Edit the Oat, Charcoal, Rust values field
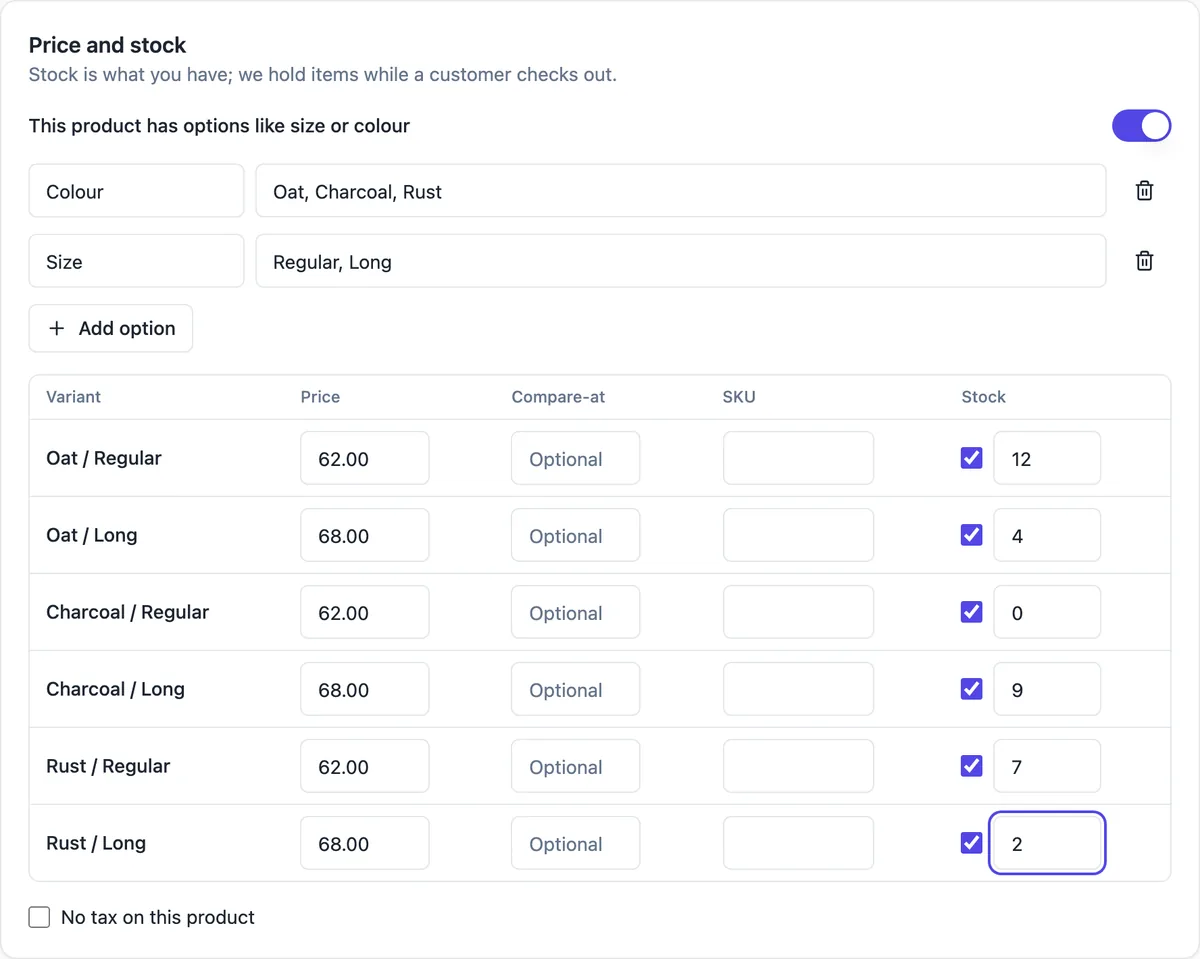 681,191
